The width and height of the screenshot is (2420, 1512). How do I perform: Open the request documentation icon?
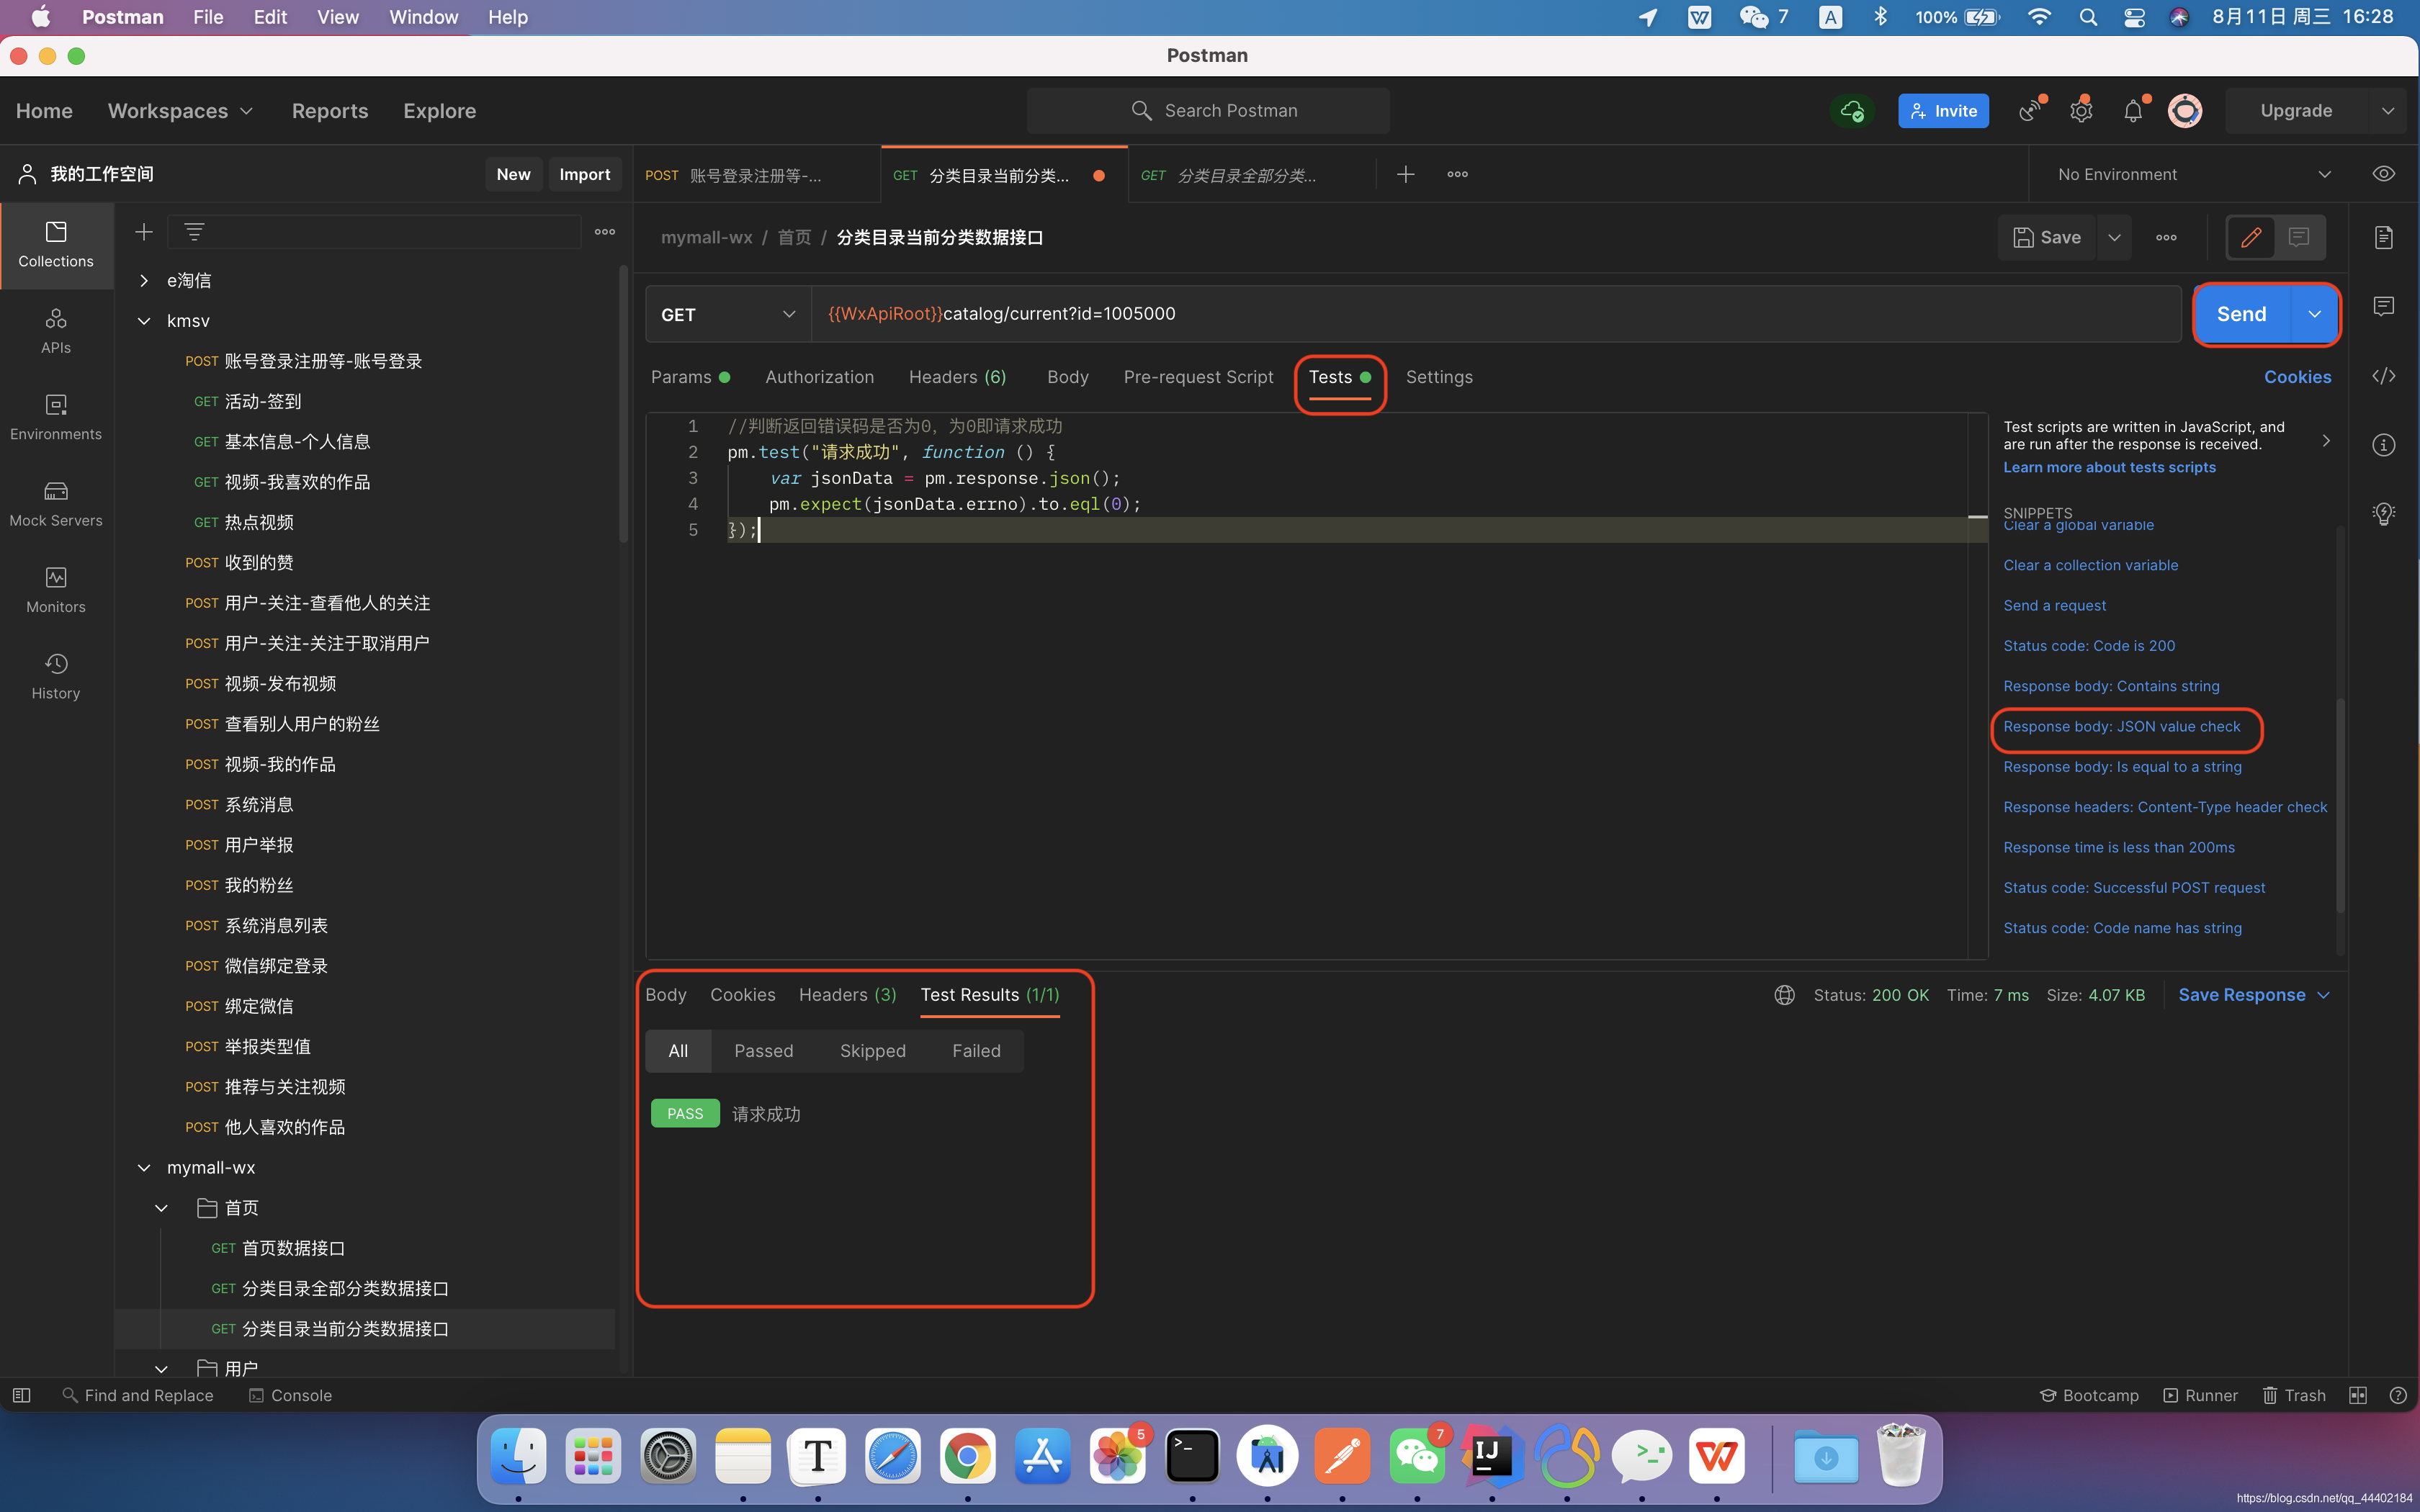(2384, 237)
